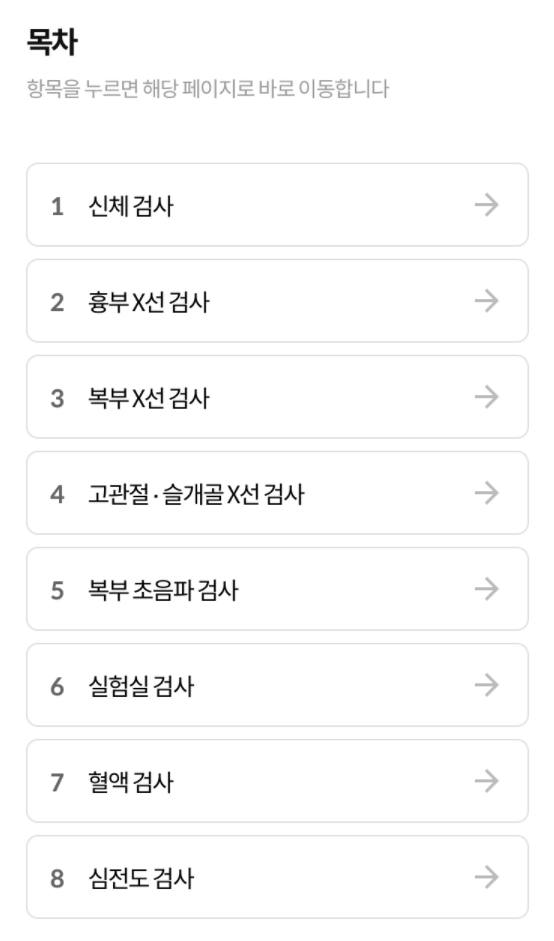
Task: Click number 5 beside 복부 초음파 검사
Action: coord(57,591)
